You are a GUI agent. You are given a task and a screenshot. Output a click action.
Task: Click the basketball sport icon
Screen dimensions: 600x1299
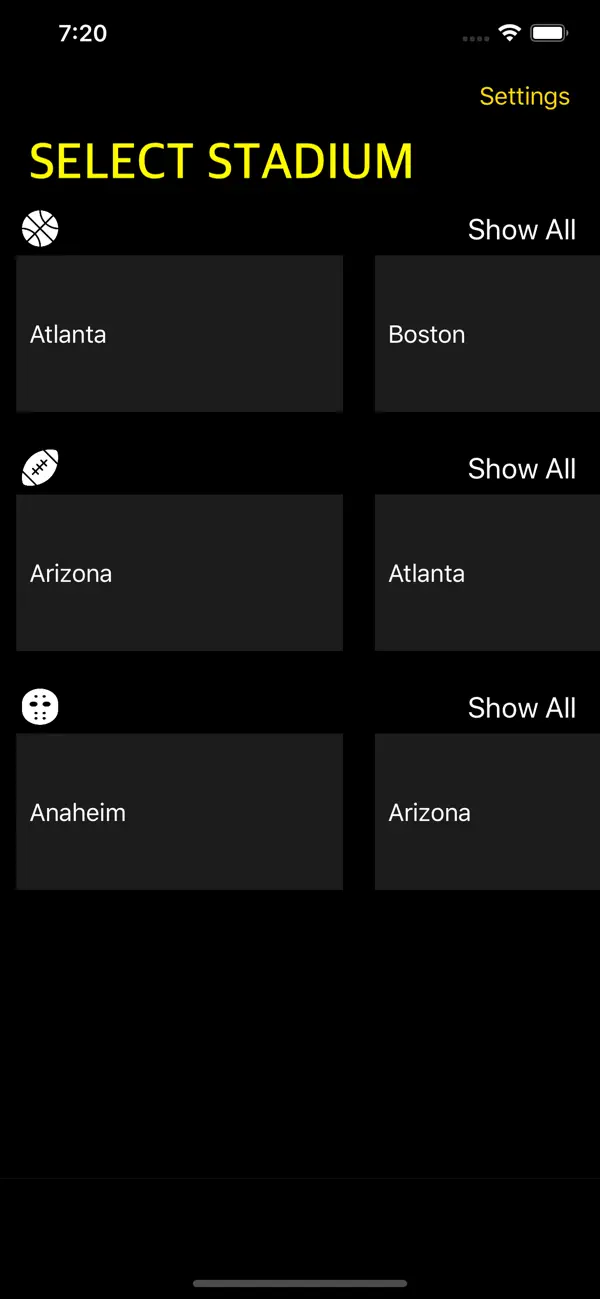(40, 228)
